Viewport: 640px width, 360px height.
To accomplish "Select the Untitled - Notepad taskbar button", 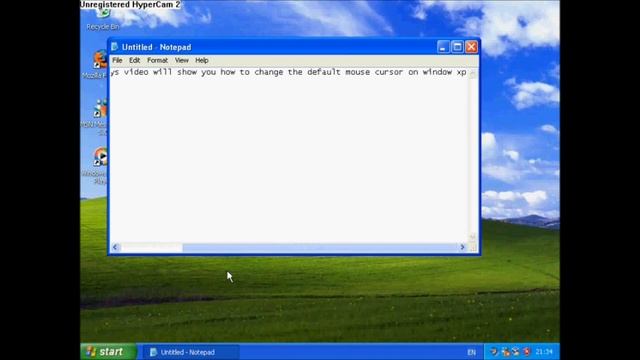I will pyautogui.click(x=190, y=352).
